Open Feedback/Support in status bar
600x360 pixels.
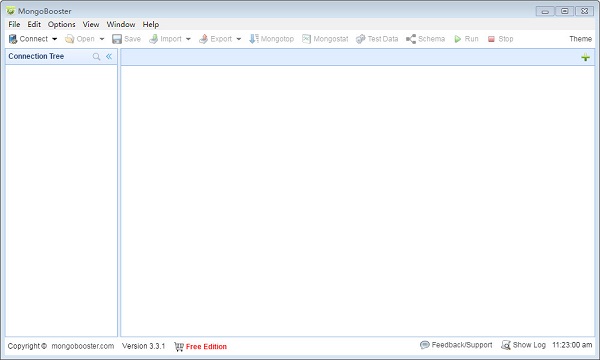pyautogui.click(x=456, y=345)
